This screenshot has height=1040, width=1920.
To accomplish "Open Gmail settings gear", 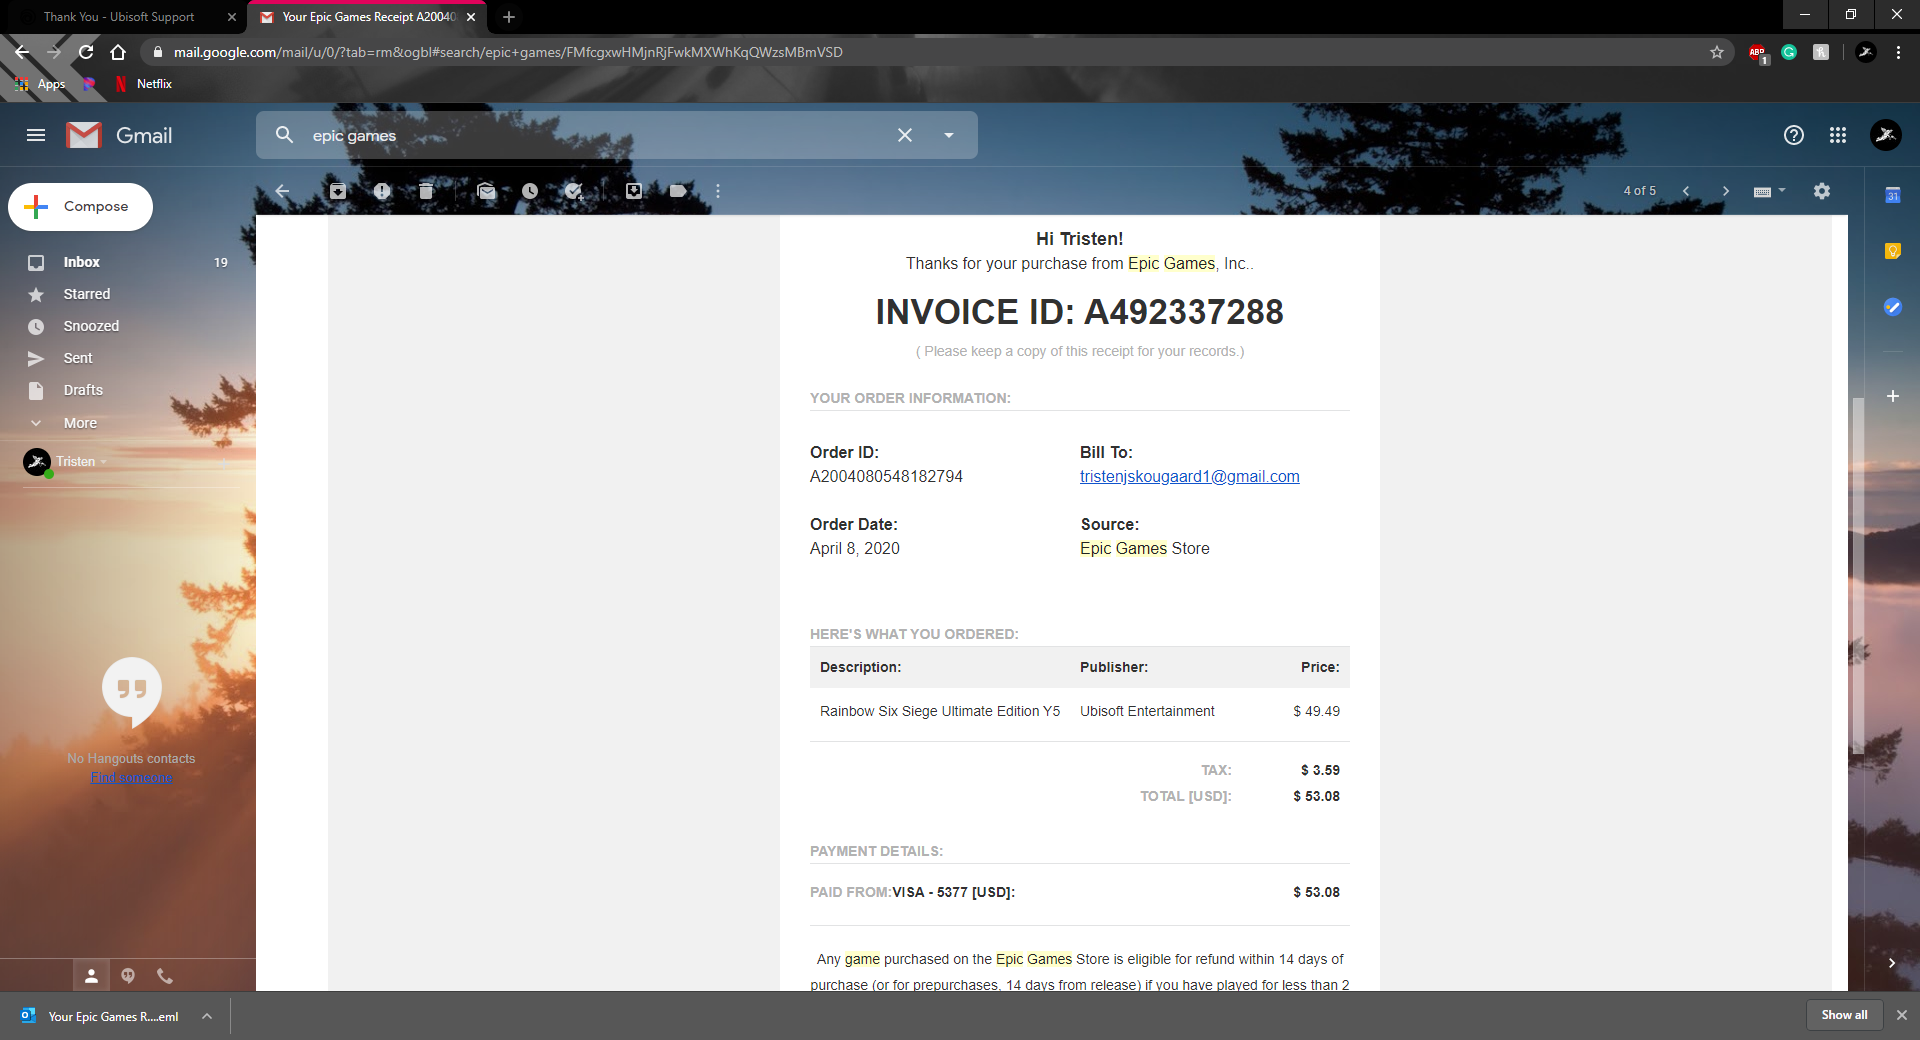I will (1822, 191).
